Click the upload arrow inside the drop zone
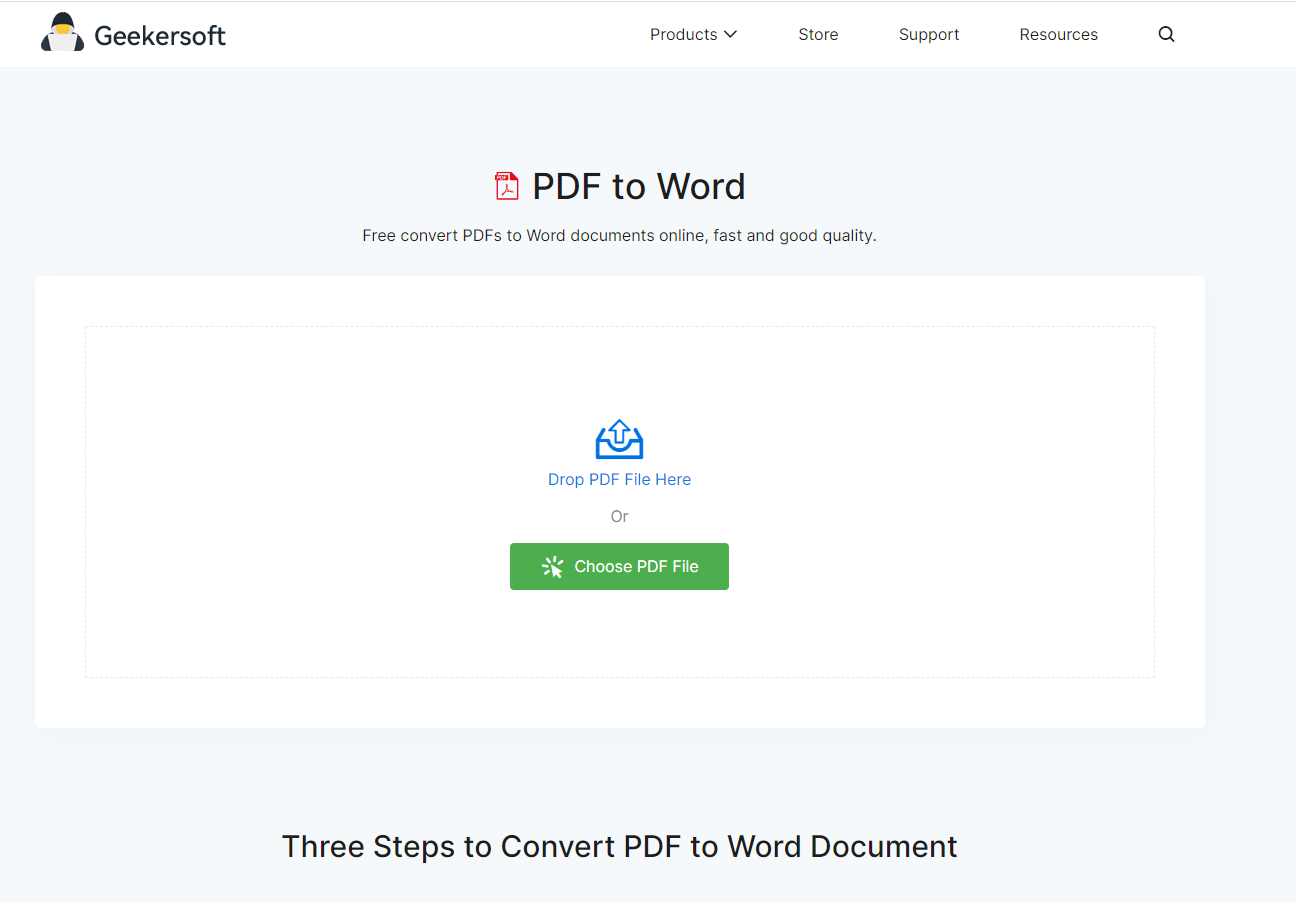The height and width of the screenshot is (902, 1296). click(619, 432)
